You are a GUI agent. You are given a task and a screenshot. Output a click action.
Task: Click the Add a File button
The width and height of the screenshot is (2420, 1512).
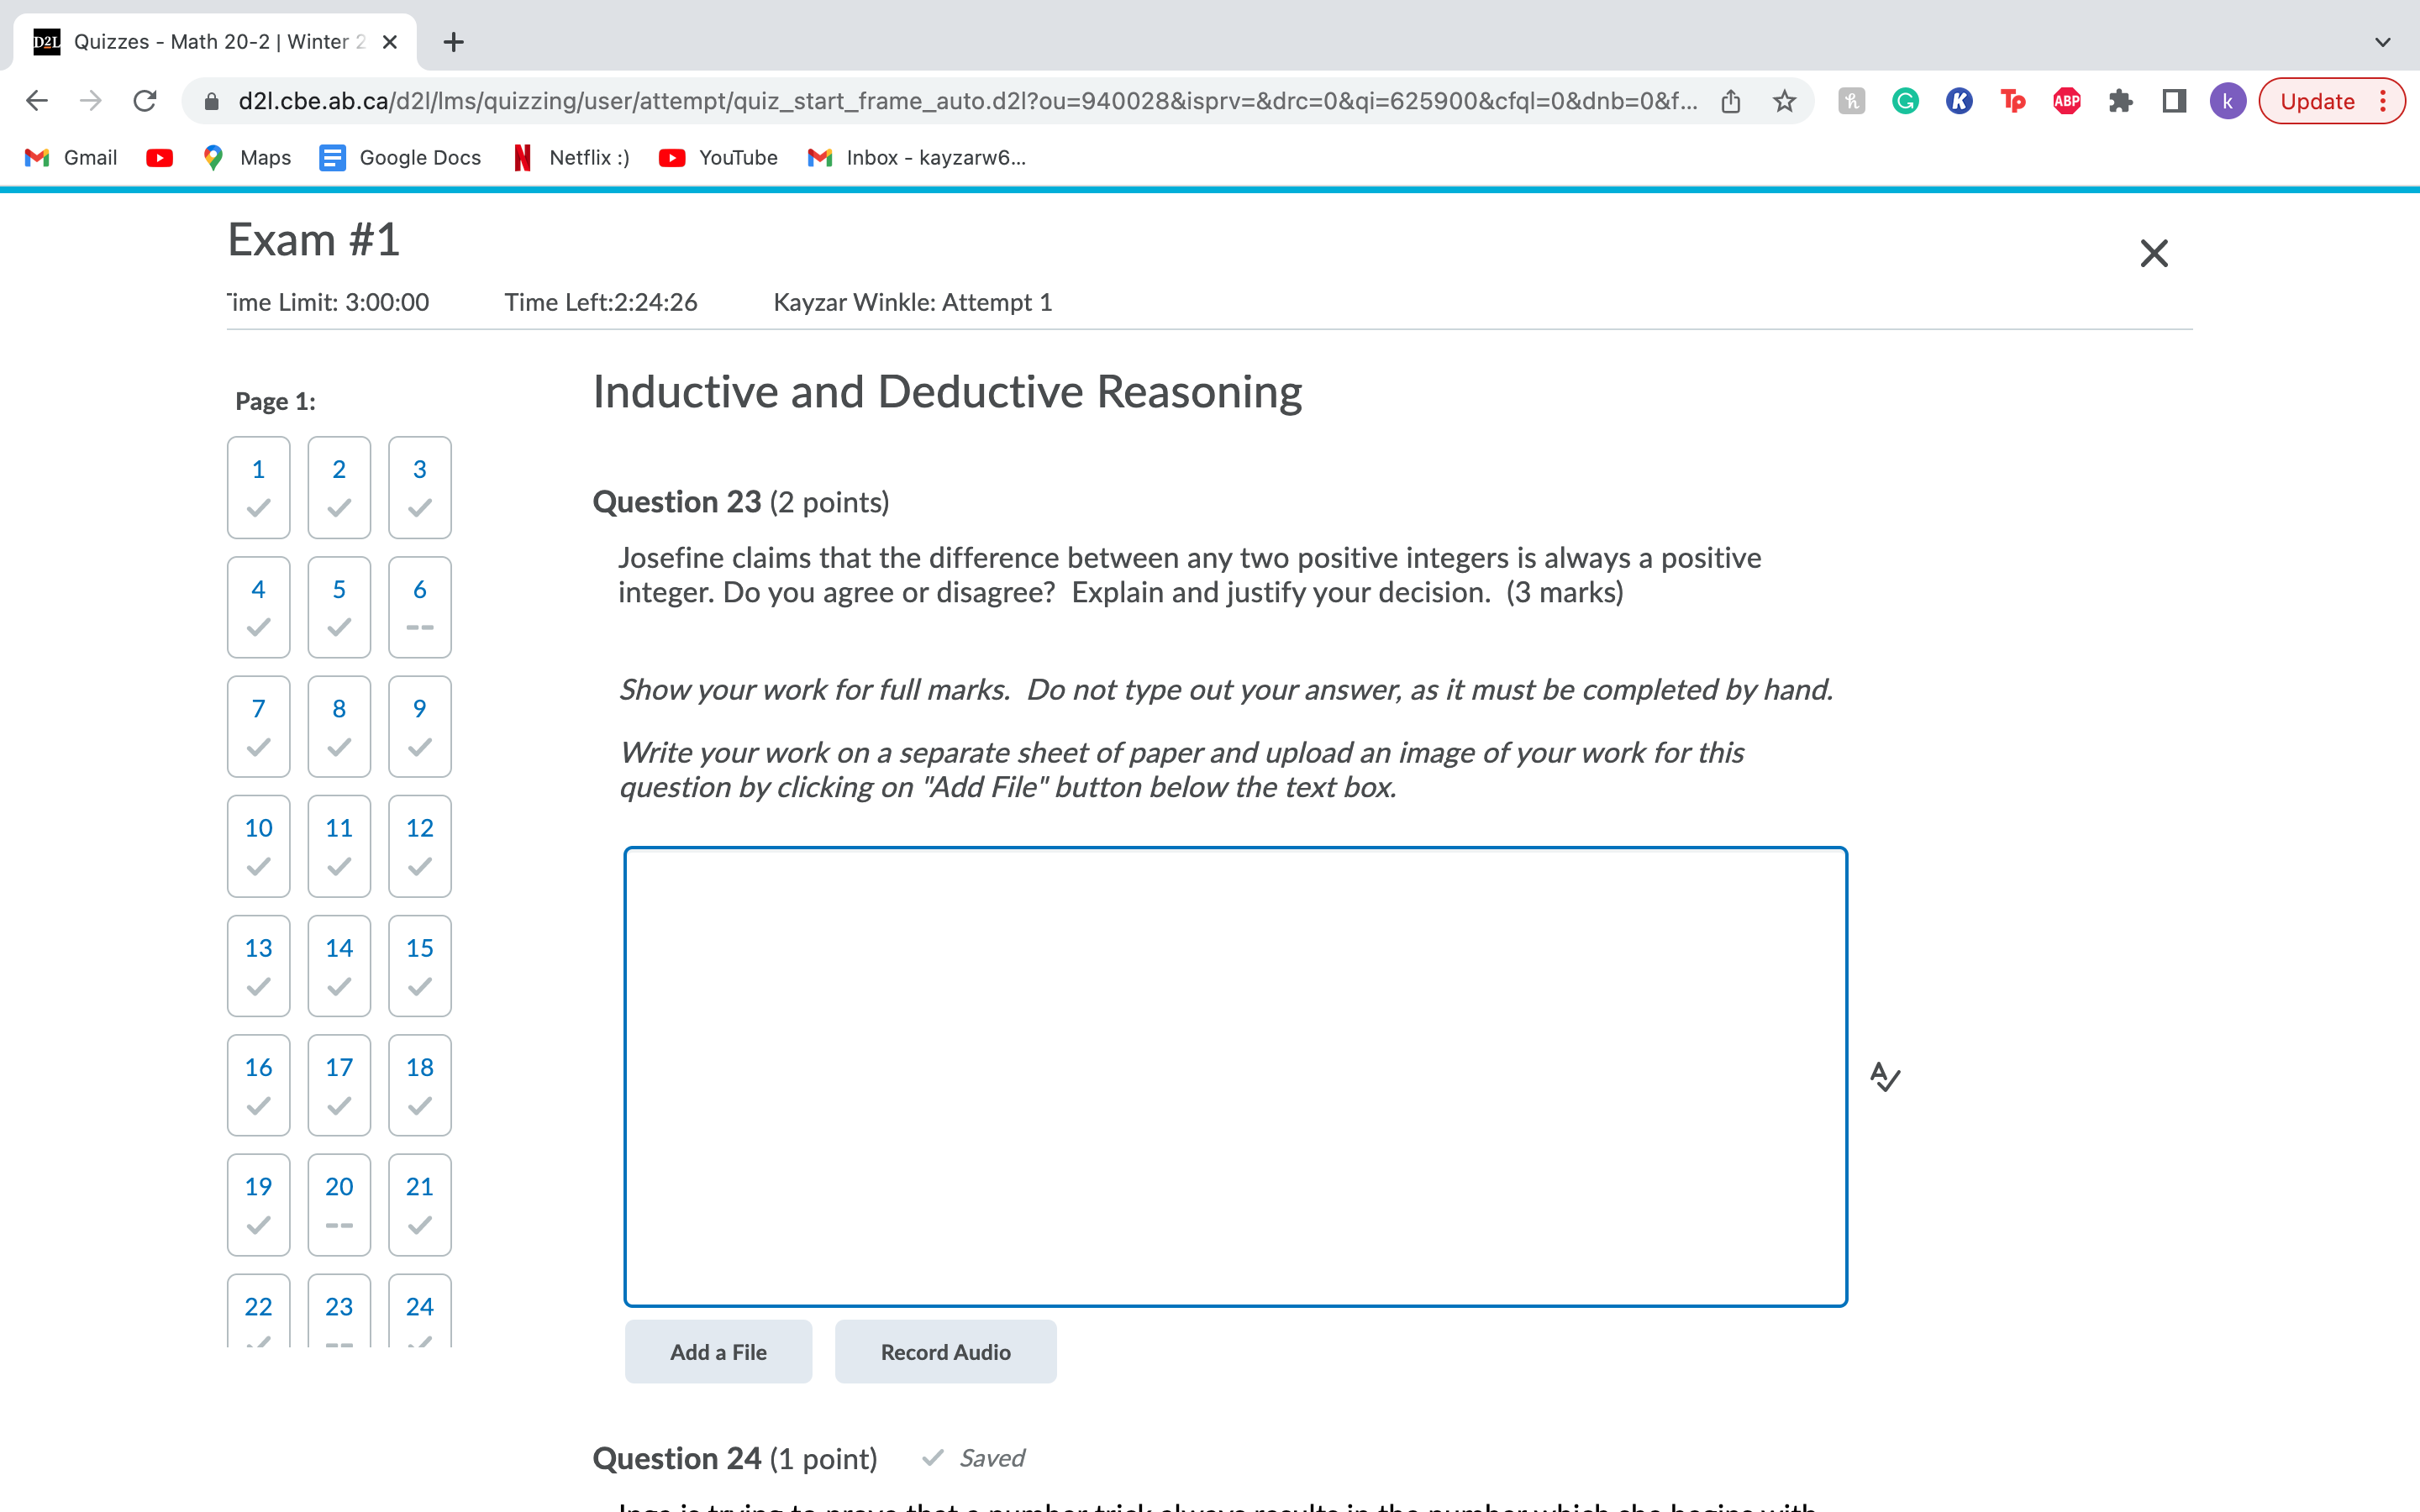point(718,1350)
